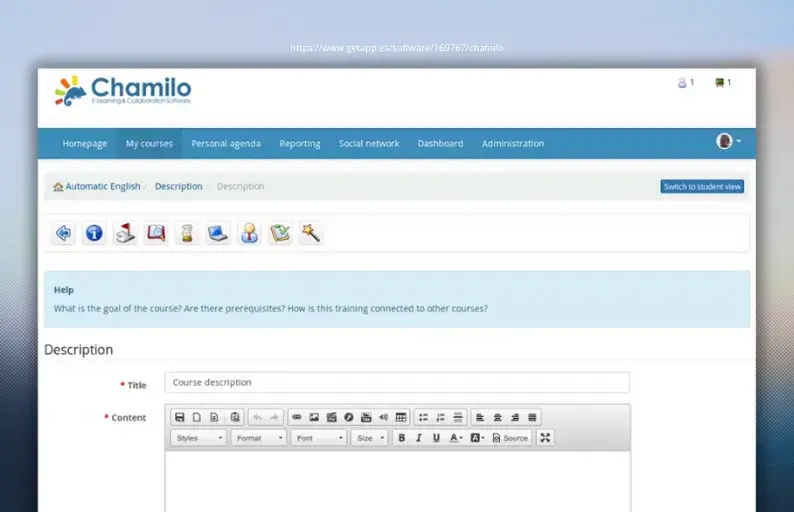Open the Size dropdown
The height and width of the screenshot is (512, 794).
coord(370,438)
